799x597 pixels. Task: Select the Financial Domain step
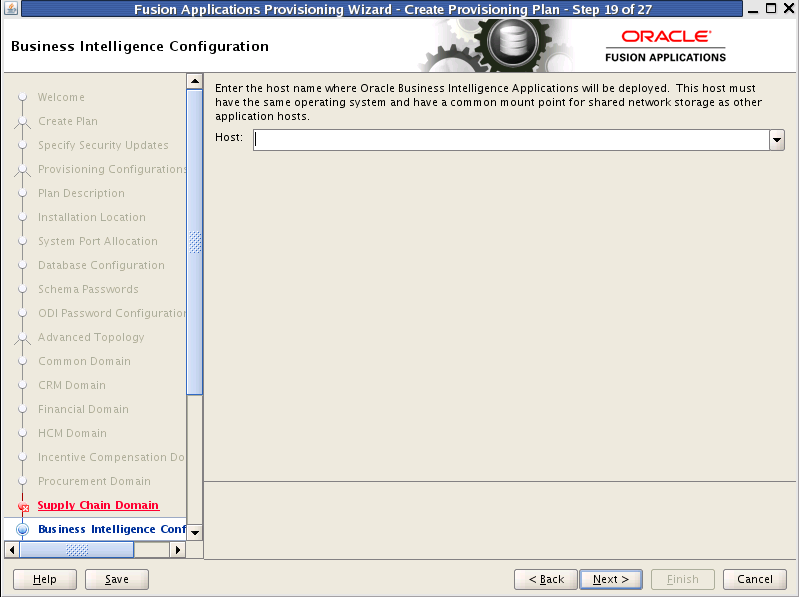(x=84, y=409)
